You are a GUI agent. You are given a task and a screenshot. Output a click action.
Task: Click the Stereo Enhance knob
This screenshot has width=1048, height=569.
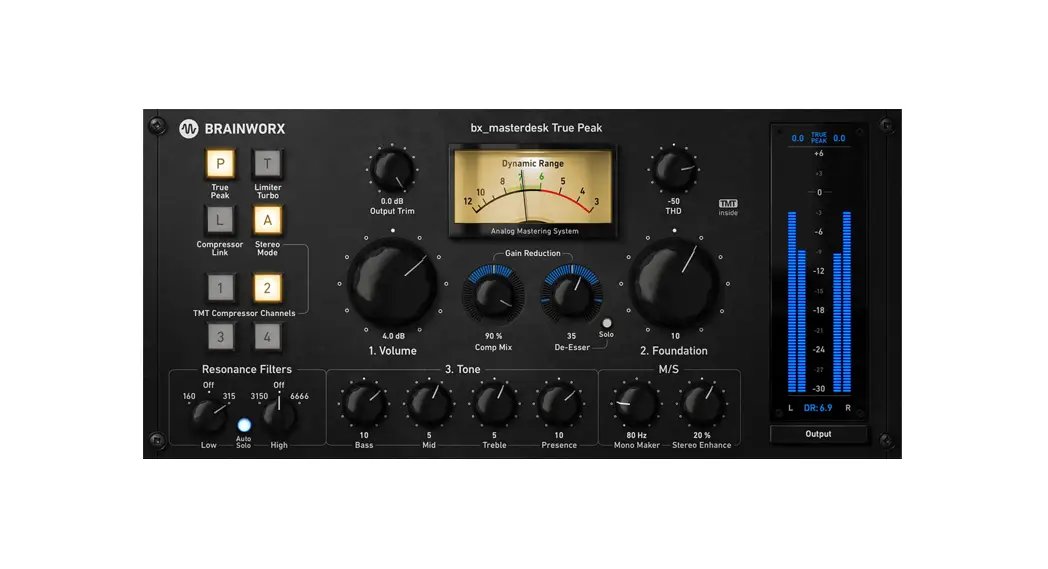tap(701, 404)
